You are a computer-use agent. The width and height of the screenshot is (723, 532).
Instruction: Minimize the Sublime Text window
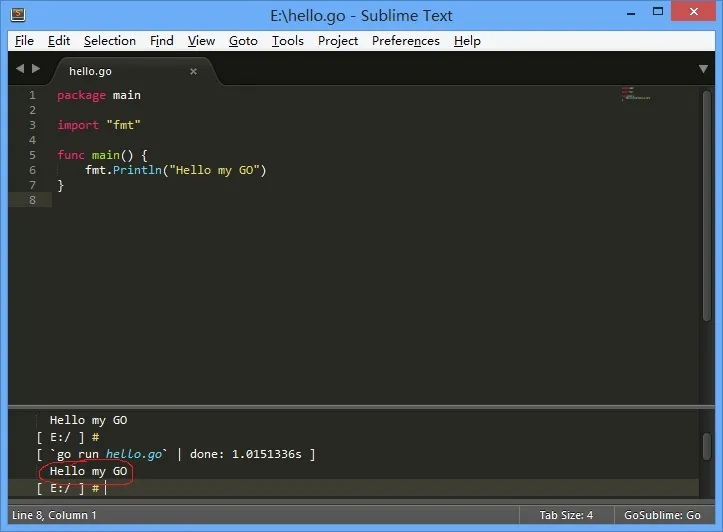pyautogui.click(x=631, y=13)
